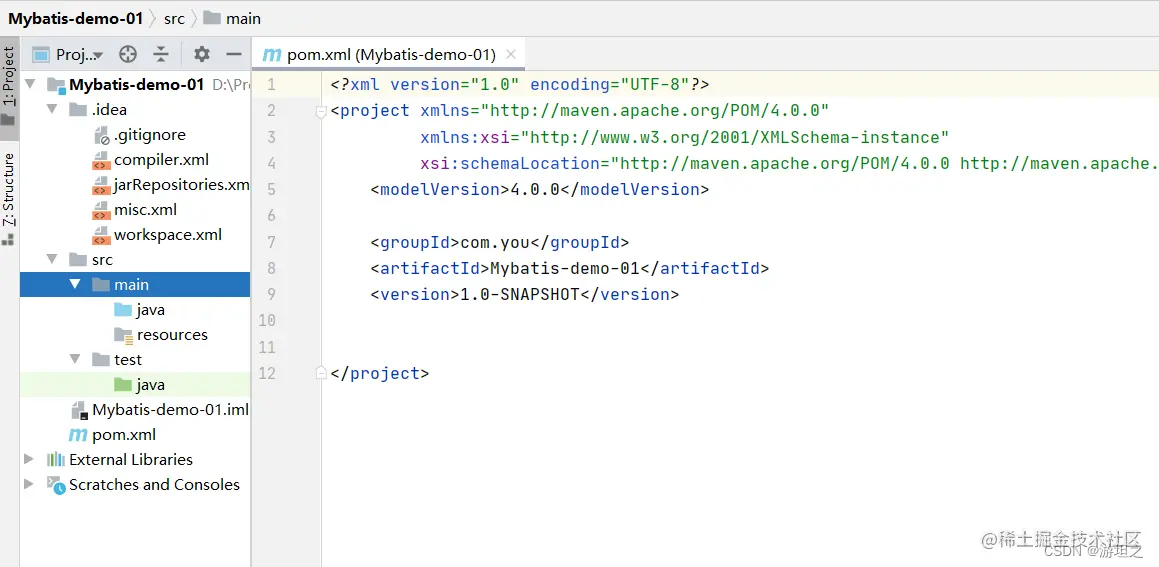1159x567 pixels.
Task: Select compiler.xml in the tree
Action: coord(136,160)
